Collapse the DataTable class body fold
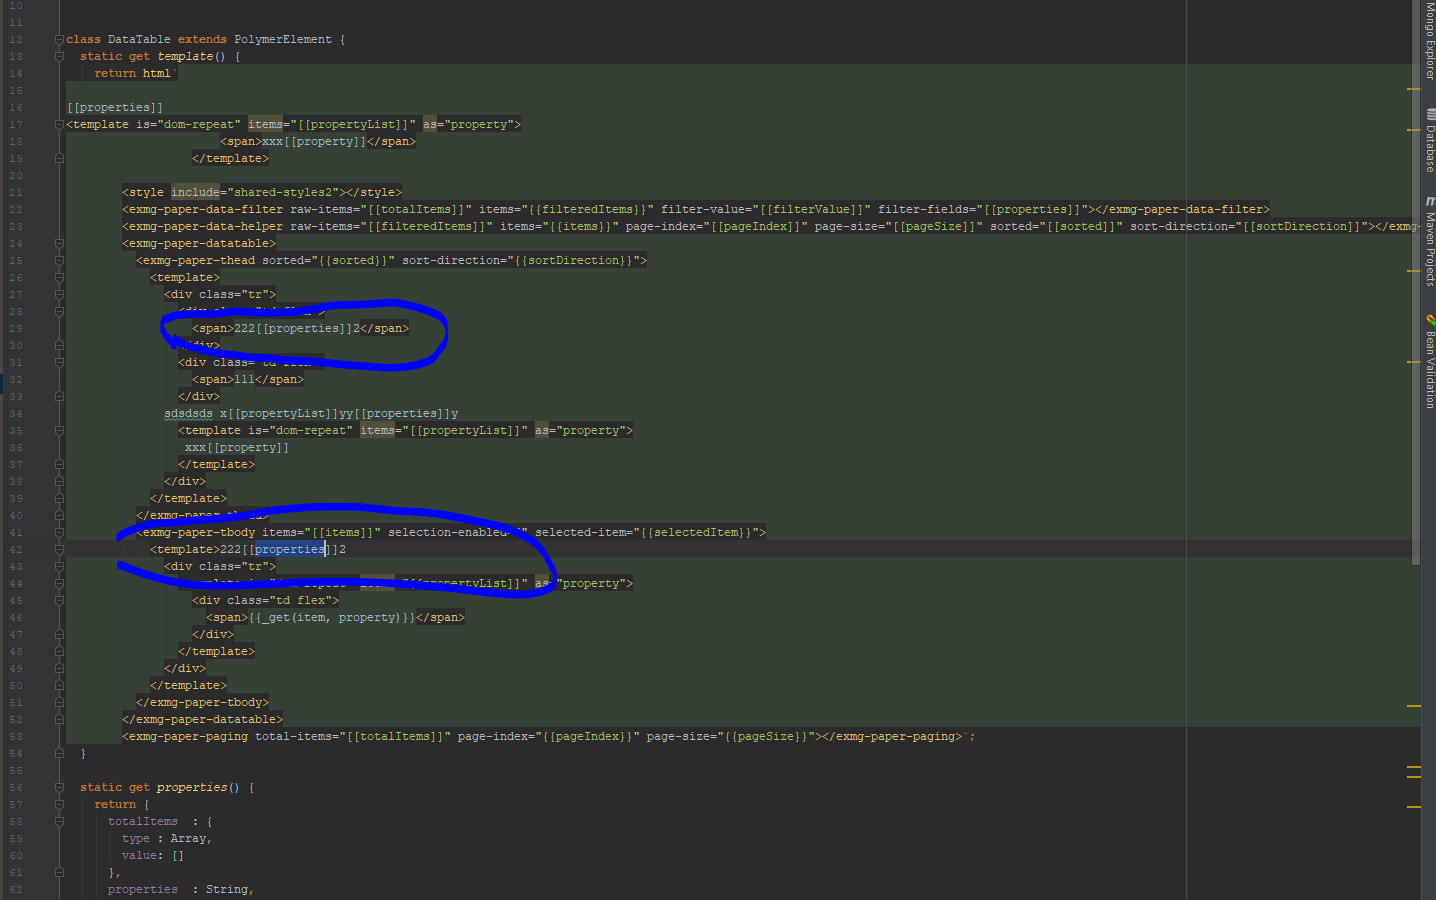Image resolution: width=1436 pixels, height=900 pixels. (57, 39)
